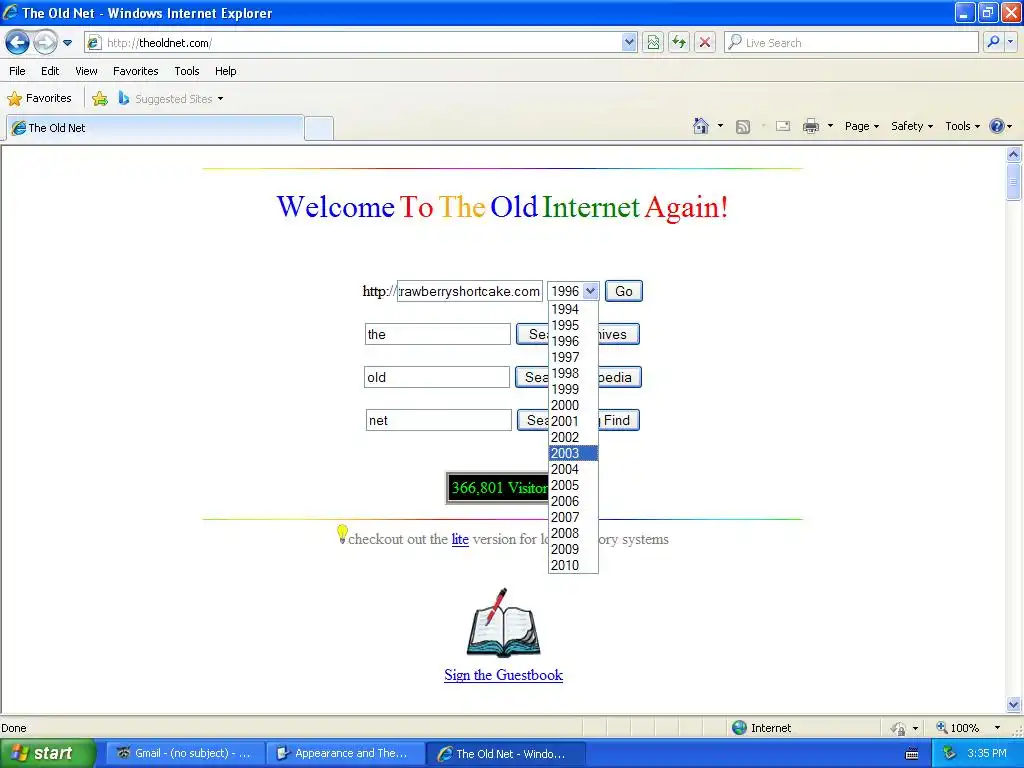This screenshot has height=768, width=1024.
Task: Open the View menu
Action: point(86,71)
